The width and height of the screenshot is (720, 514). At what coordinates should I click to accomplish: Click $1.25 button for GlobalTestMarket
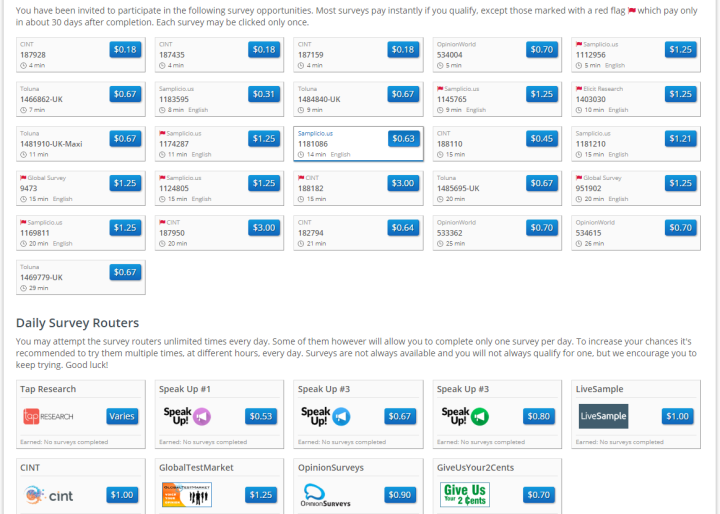[261, 495]
